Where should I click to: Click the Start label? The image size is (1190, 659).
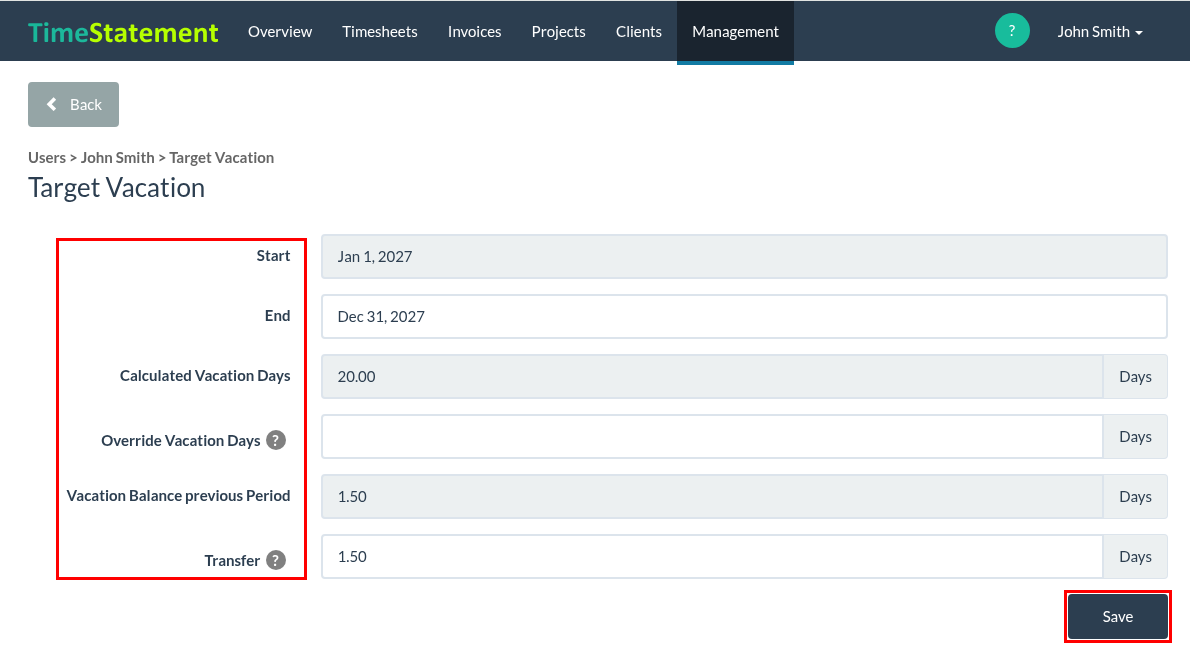pos(273,256)
